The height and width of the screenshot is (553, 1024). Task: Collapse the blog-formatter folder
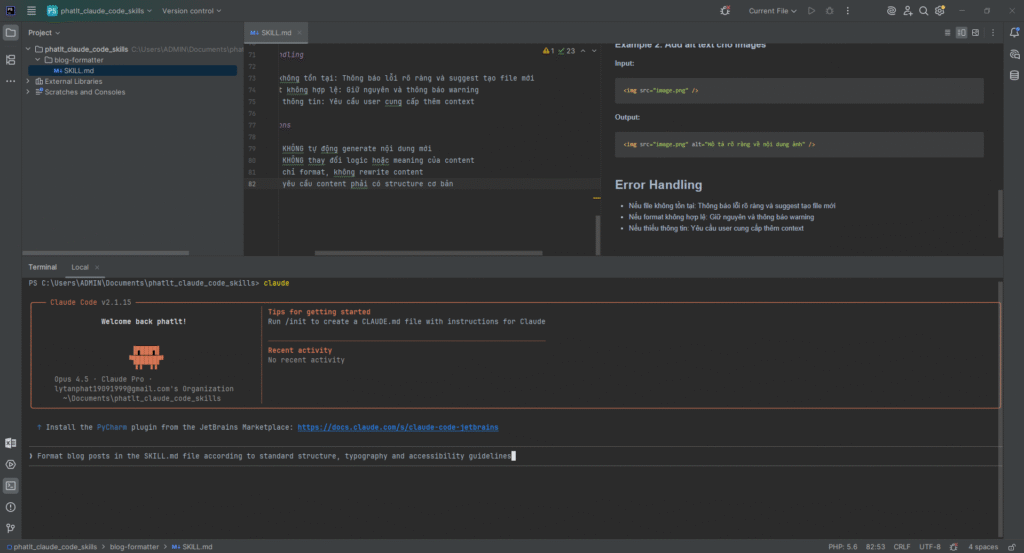[38, 59]
